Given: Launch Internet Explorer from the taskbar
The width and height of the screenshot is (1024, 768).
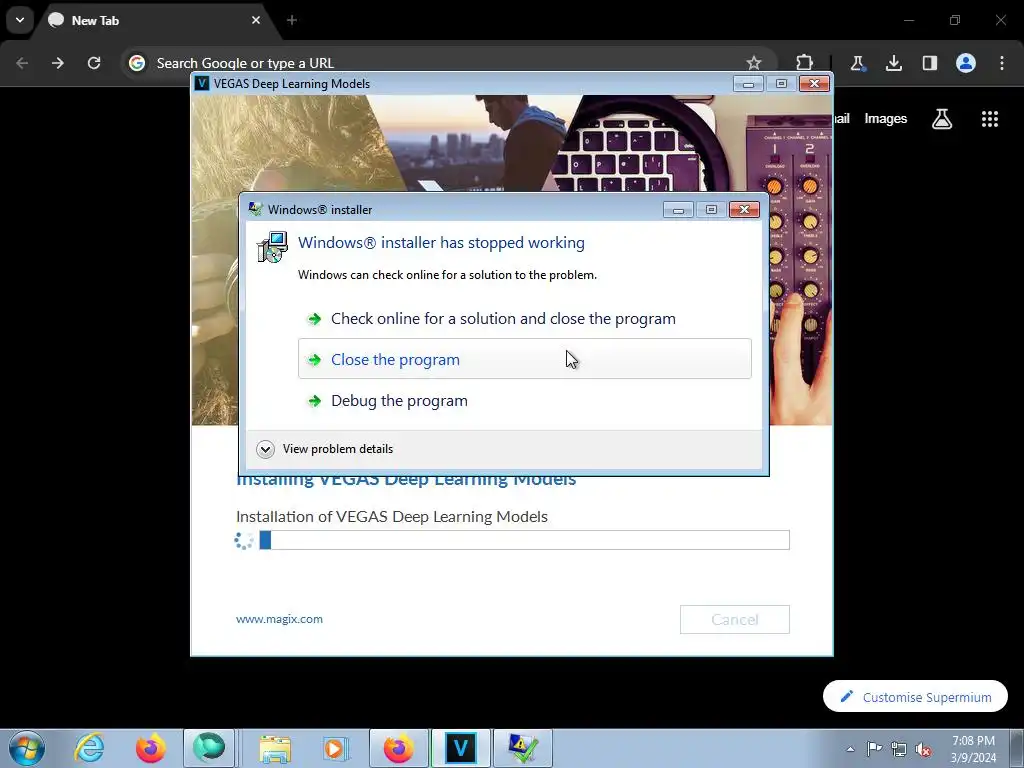Looking at the screenshot, I should (89, 748).
